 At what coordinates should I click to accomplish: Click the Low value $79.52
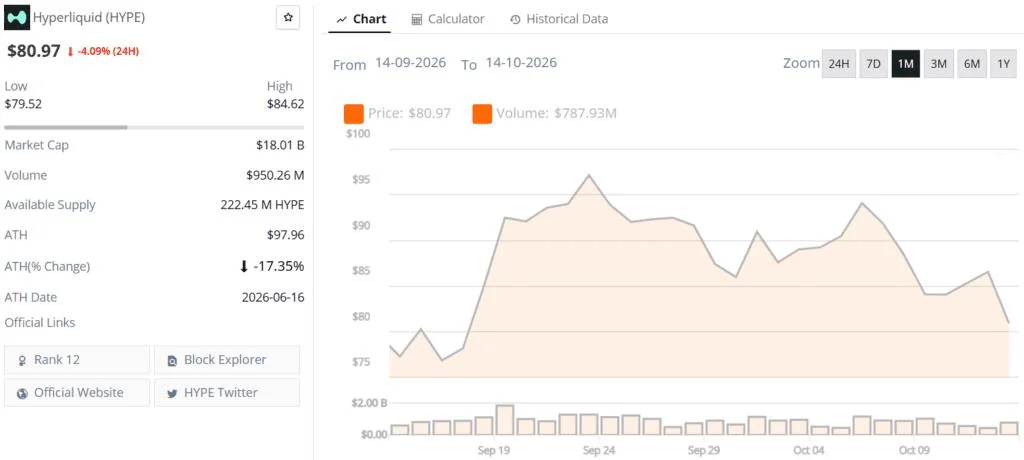(x=23, y=103)
